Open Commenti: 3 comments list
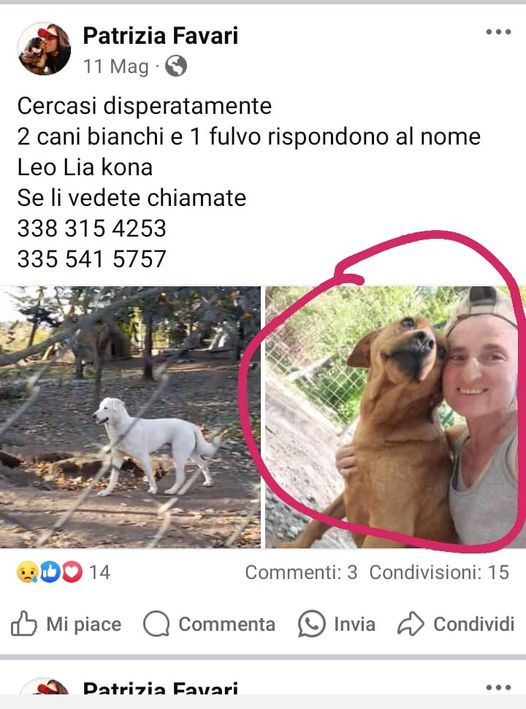This screenshot has height=709, width=526. 301,572
